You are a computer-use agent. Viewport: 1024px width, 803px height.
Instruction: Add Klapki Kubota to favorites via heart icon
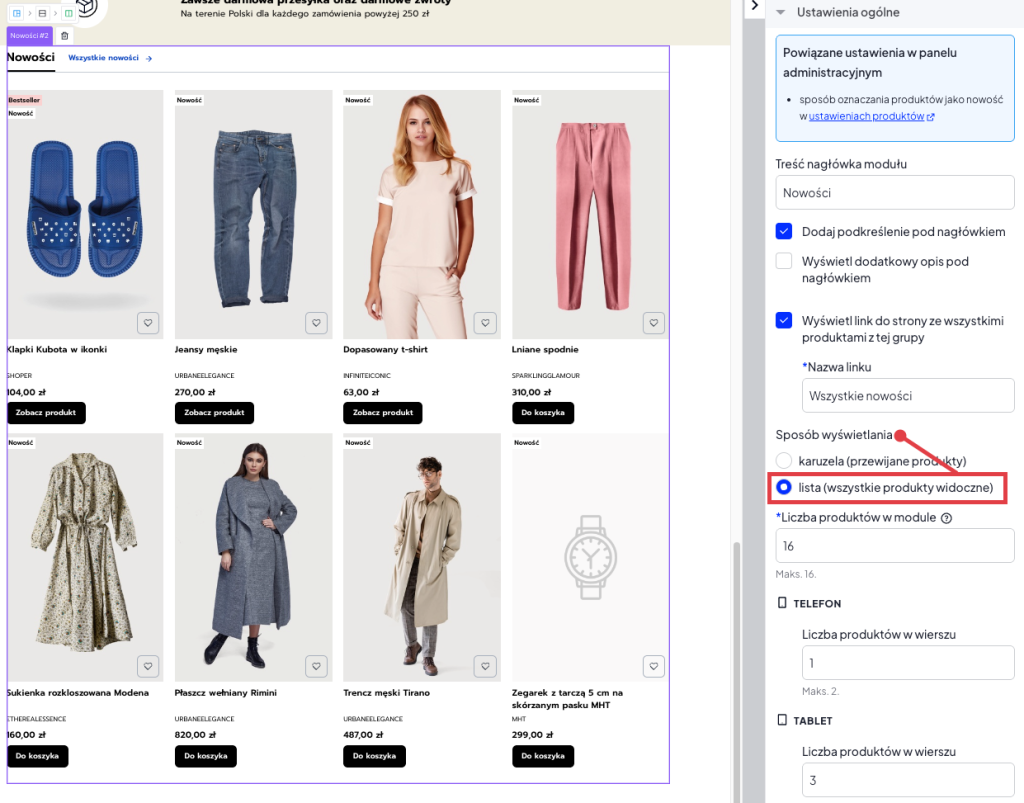coord(147,322)
